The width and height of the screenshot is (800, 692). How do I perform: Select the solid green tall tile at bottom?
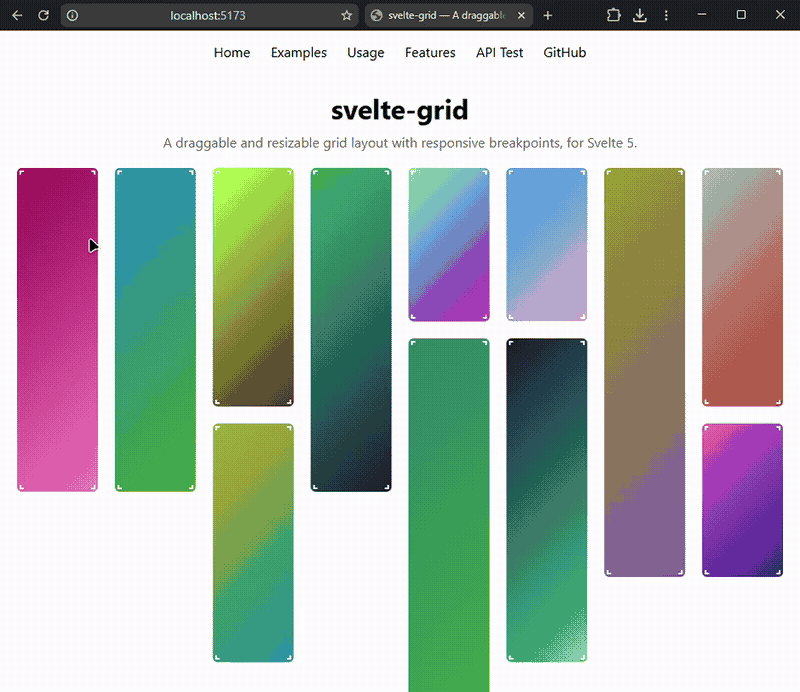click(x=449, y=515)
